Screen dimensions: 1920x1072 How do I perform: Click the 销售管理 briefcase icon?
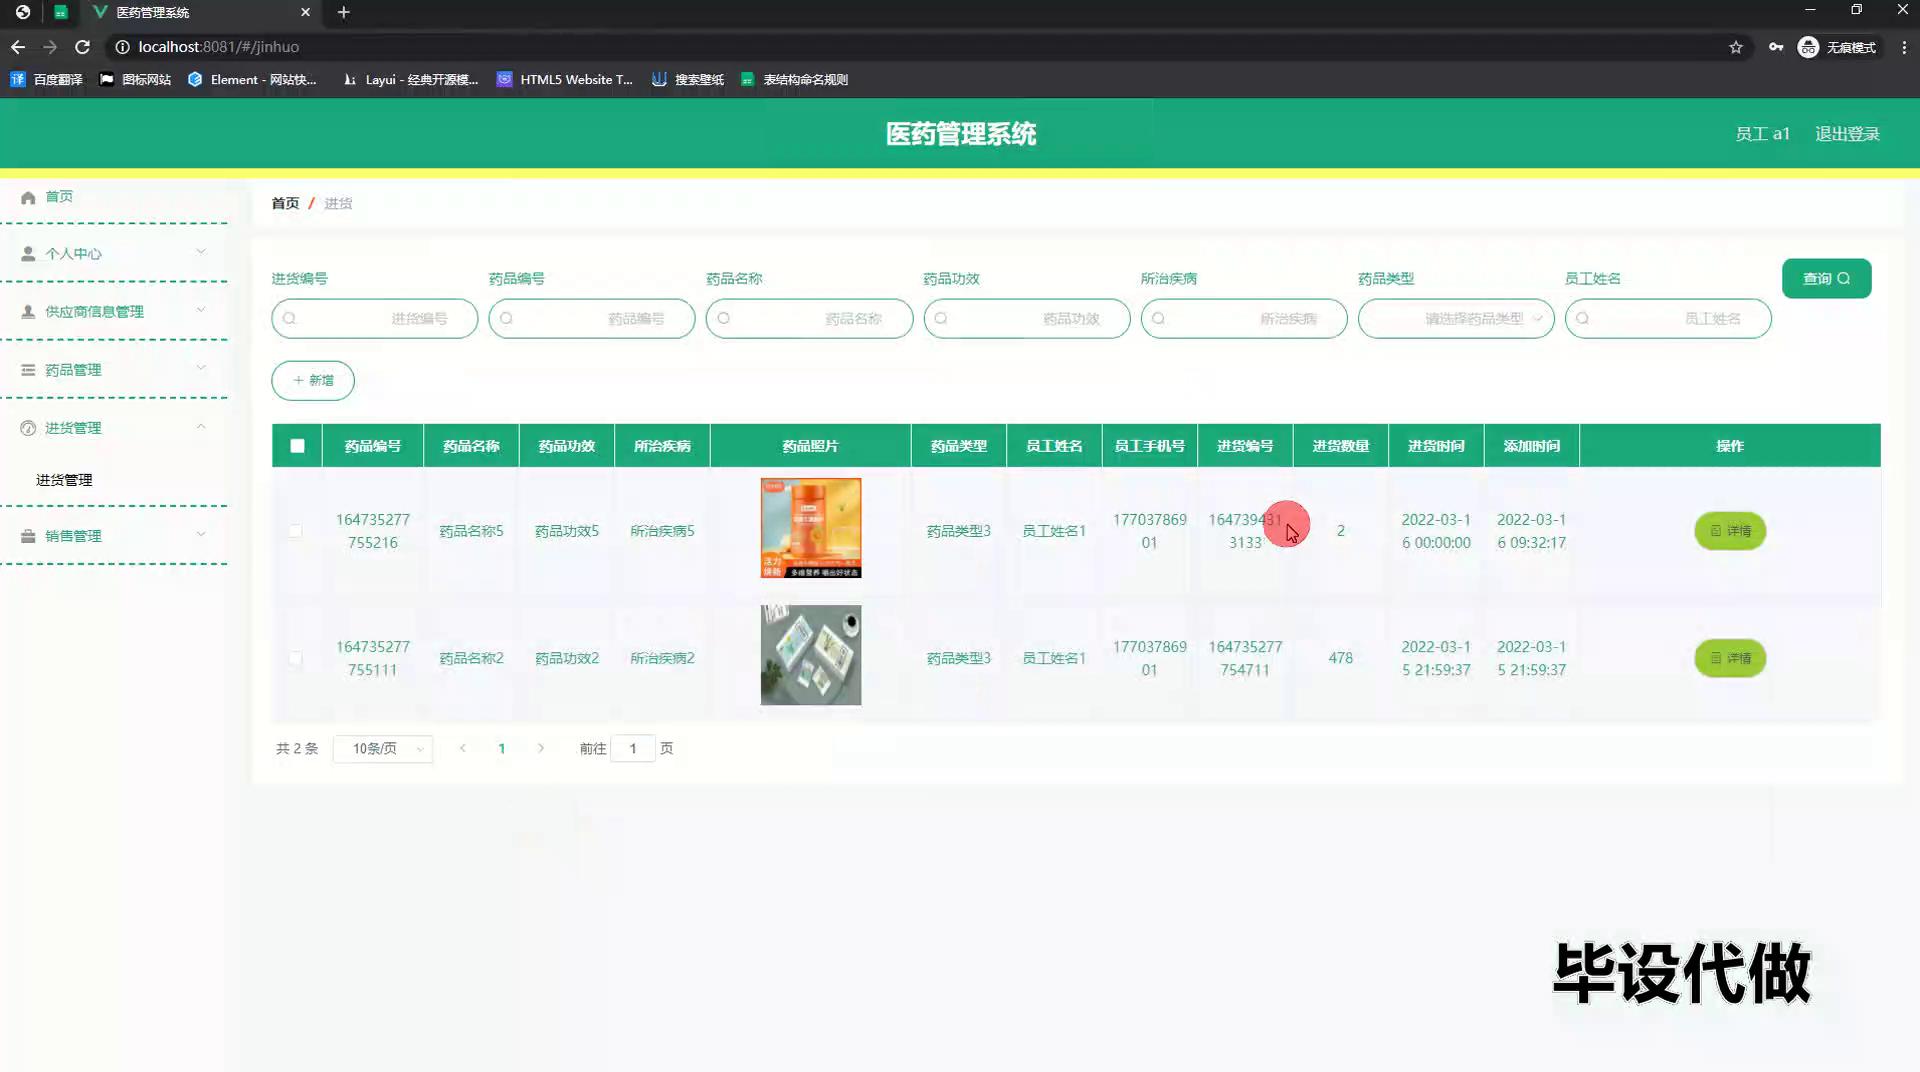(x=28, y=536)
